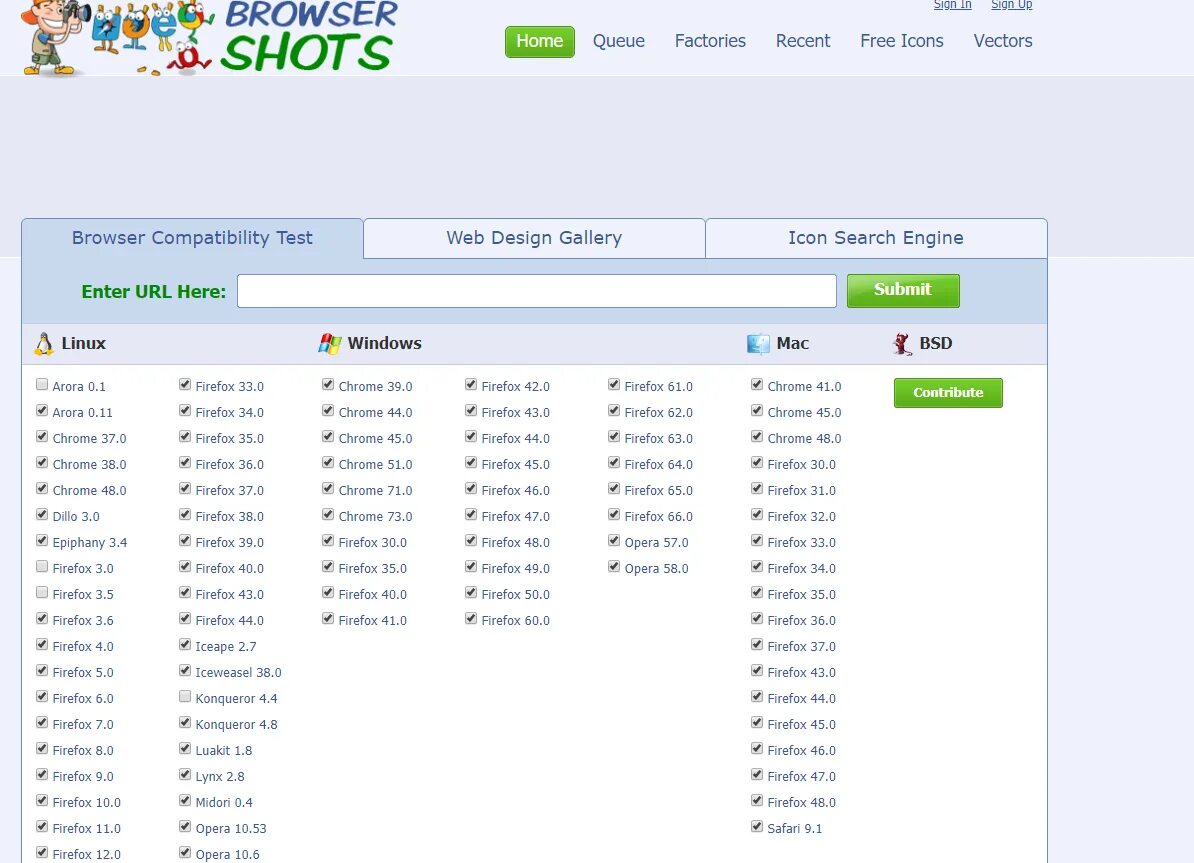Uncheck the Opera 10.53 checkbox
This screenshot has height=863, width=1194.
pyautogui.click(x=185, y=826)
